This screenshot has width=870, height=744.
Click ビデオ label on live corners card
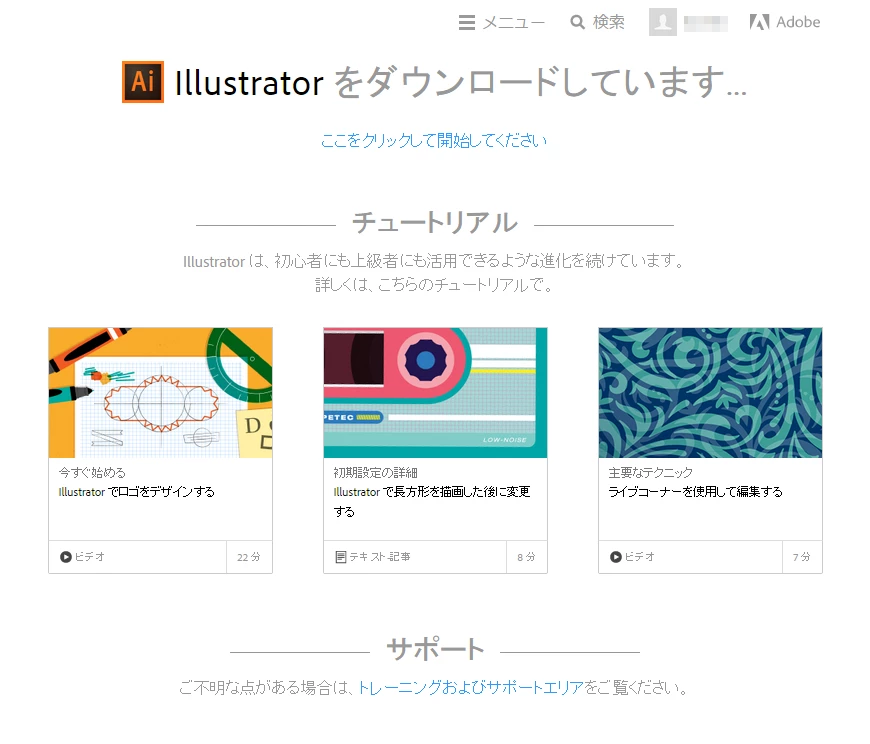[639, 556]
